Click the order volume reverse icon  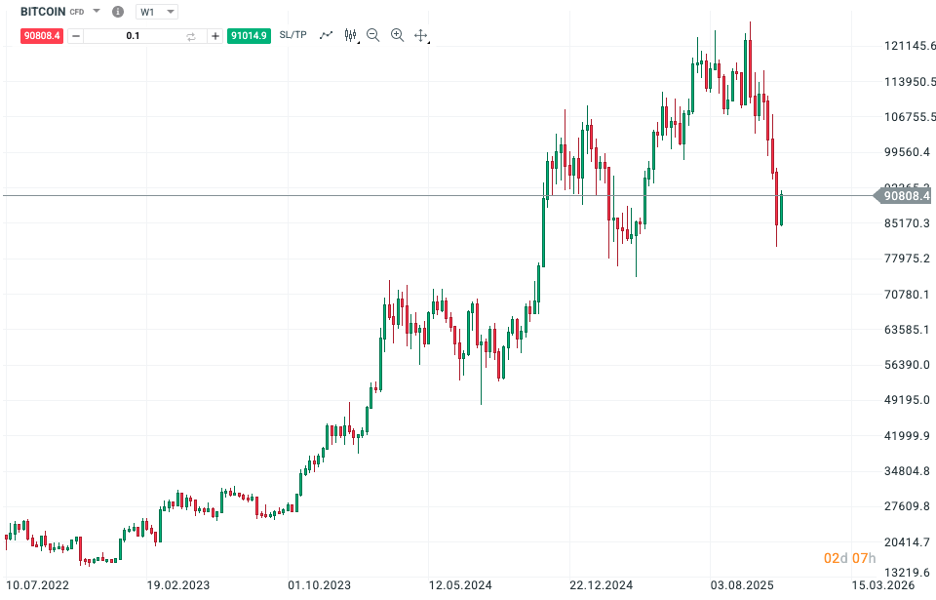[190, 34]
